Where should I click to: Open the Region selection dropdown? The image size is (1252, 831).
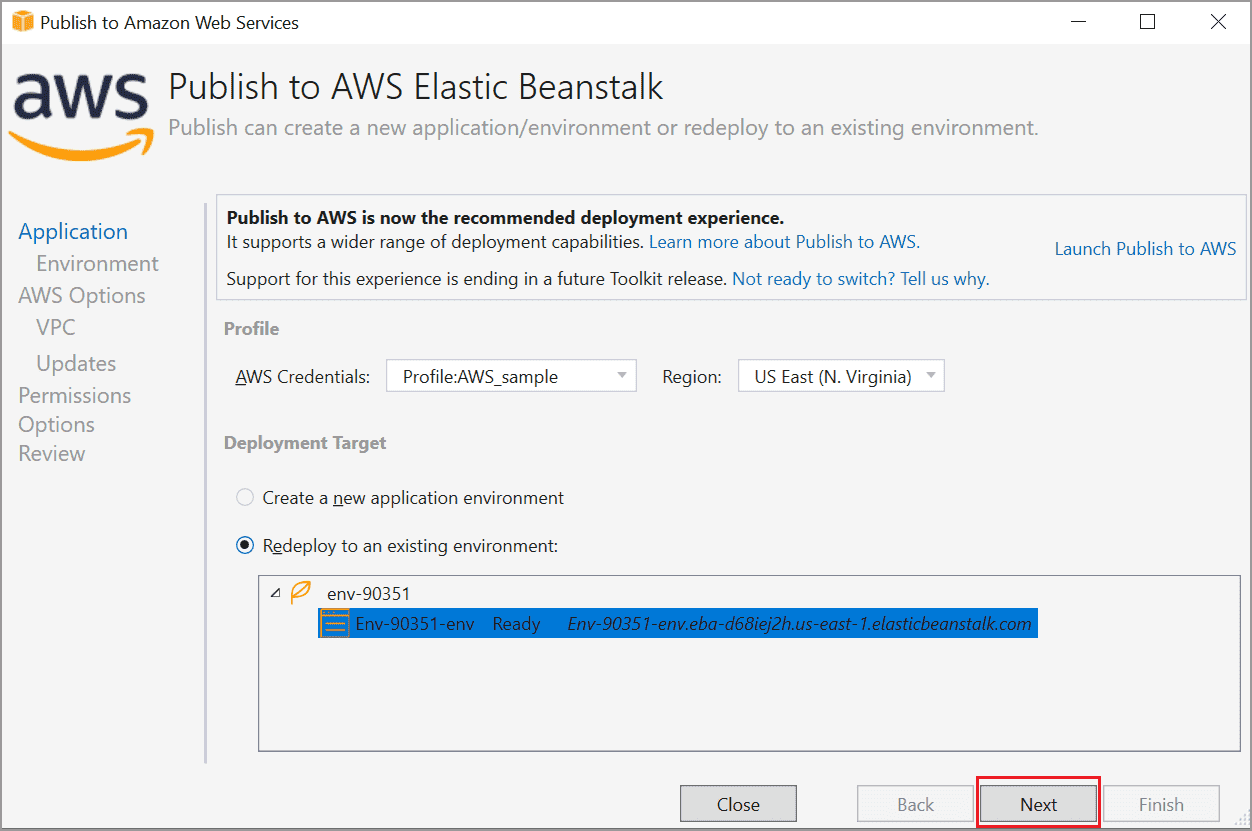click(x=840, y=375)
